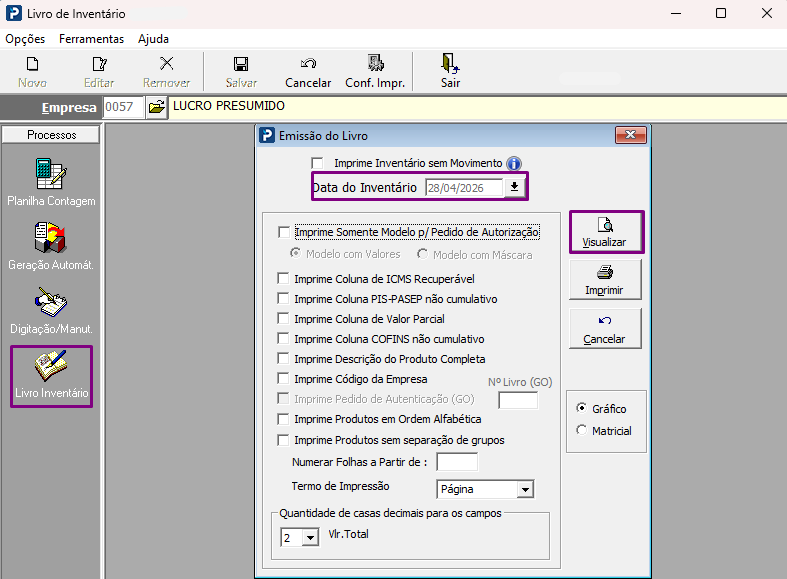Open Conf. Impr. printer settings
Viewport: 787px width, 579px height.
[x=375, y=63]
